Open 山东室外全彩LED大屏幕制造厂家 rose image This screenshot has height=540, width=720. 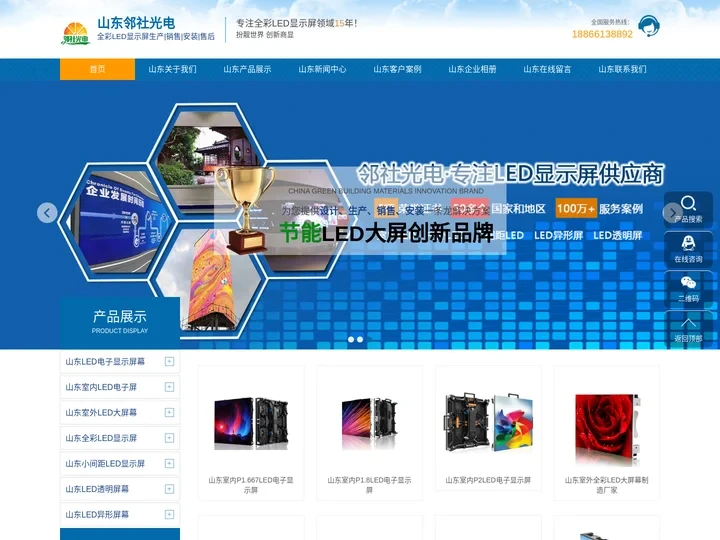tap(607, 428)
